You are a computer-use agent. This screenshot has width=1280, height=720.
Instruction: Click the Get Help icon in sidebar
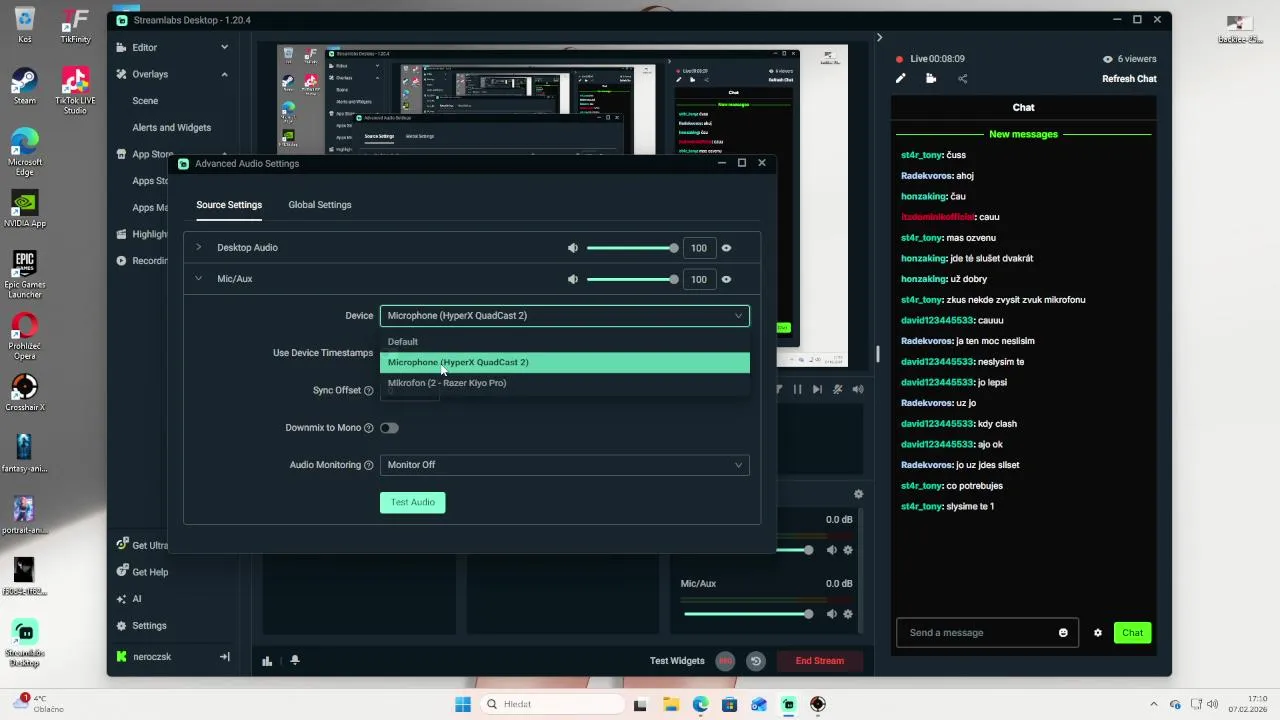(x=121, y=572)
